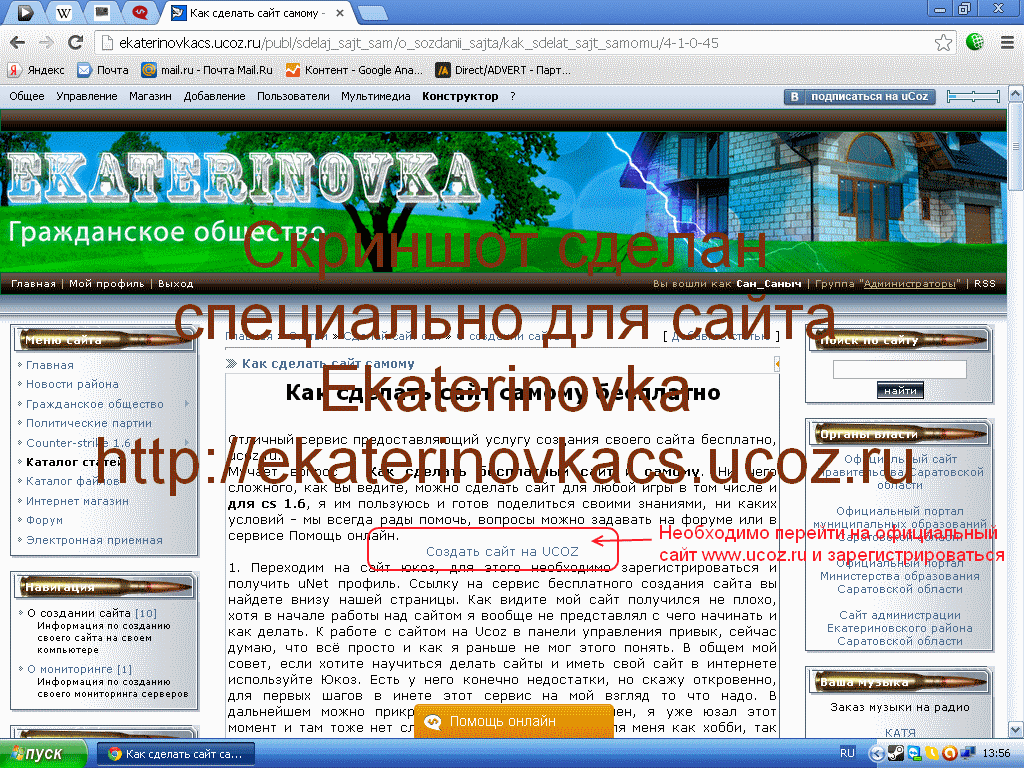Open the Конструктор admin menu

460,96
